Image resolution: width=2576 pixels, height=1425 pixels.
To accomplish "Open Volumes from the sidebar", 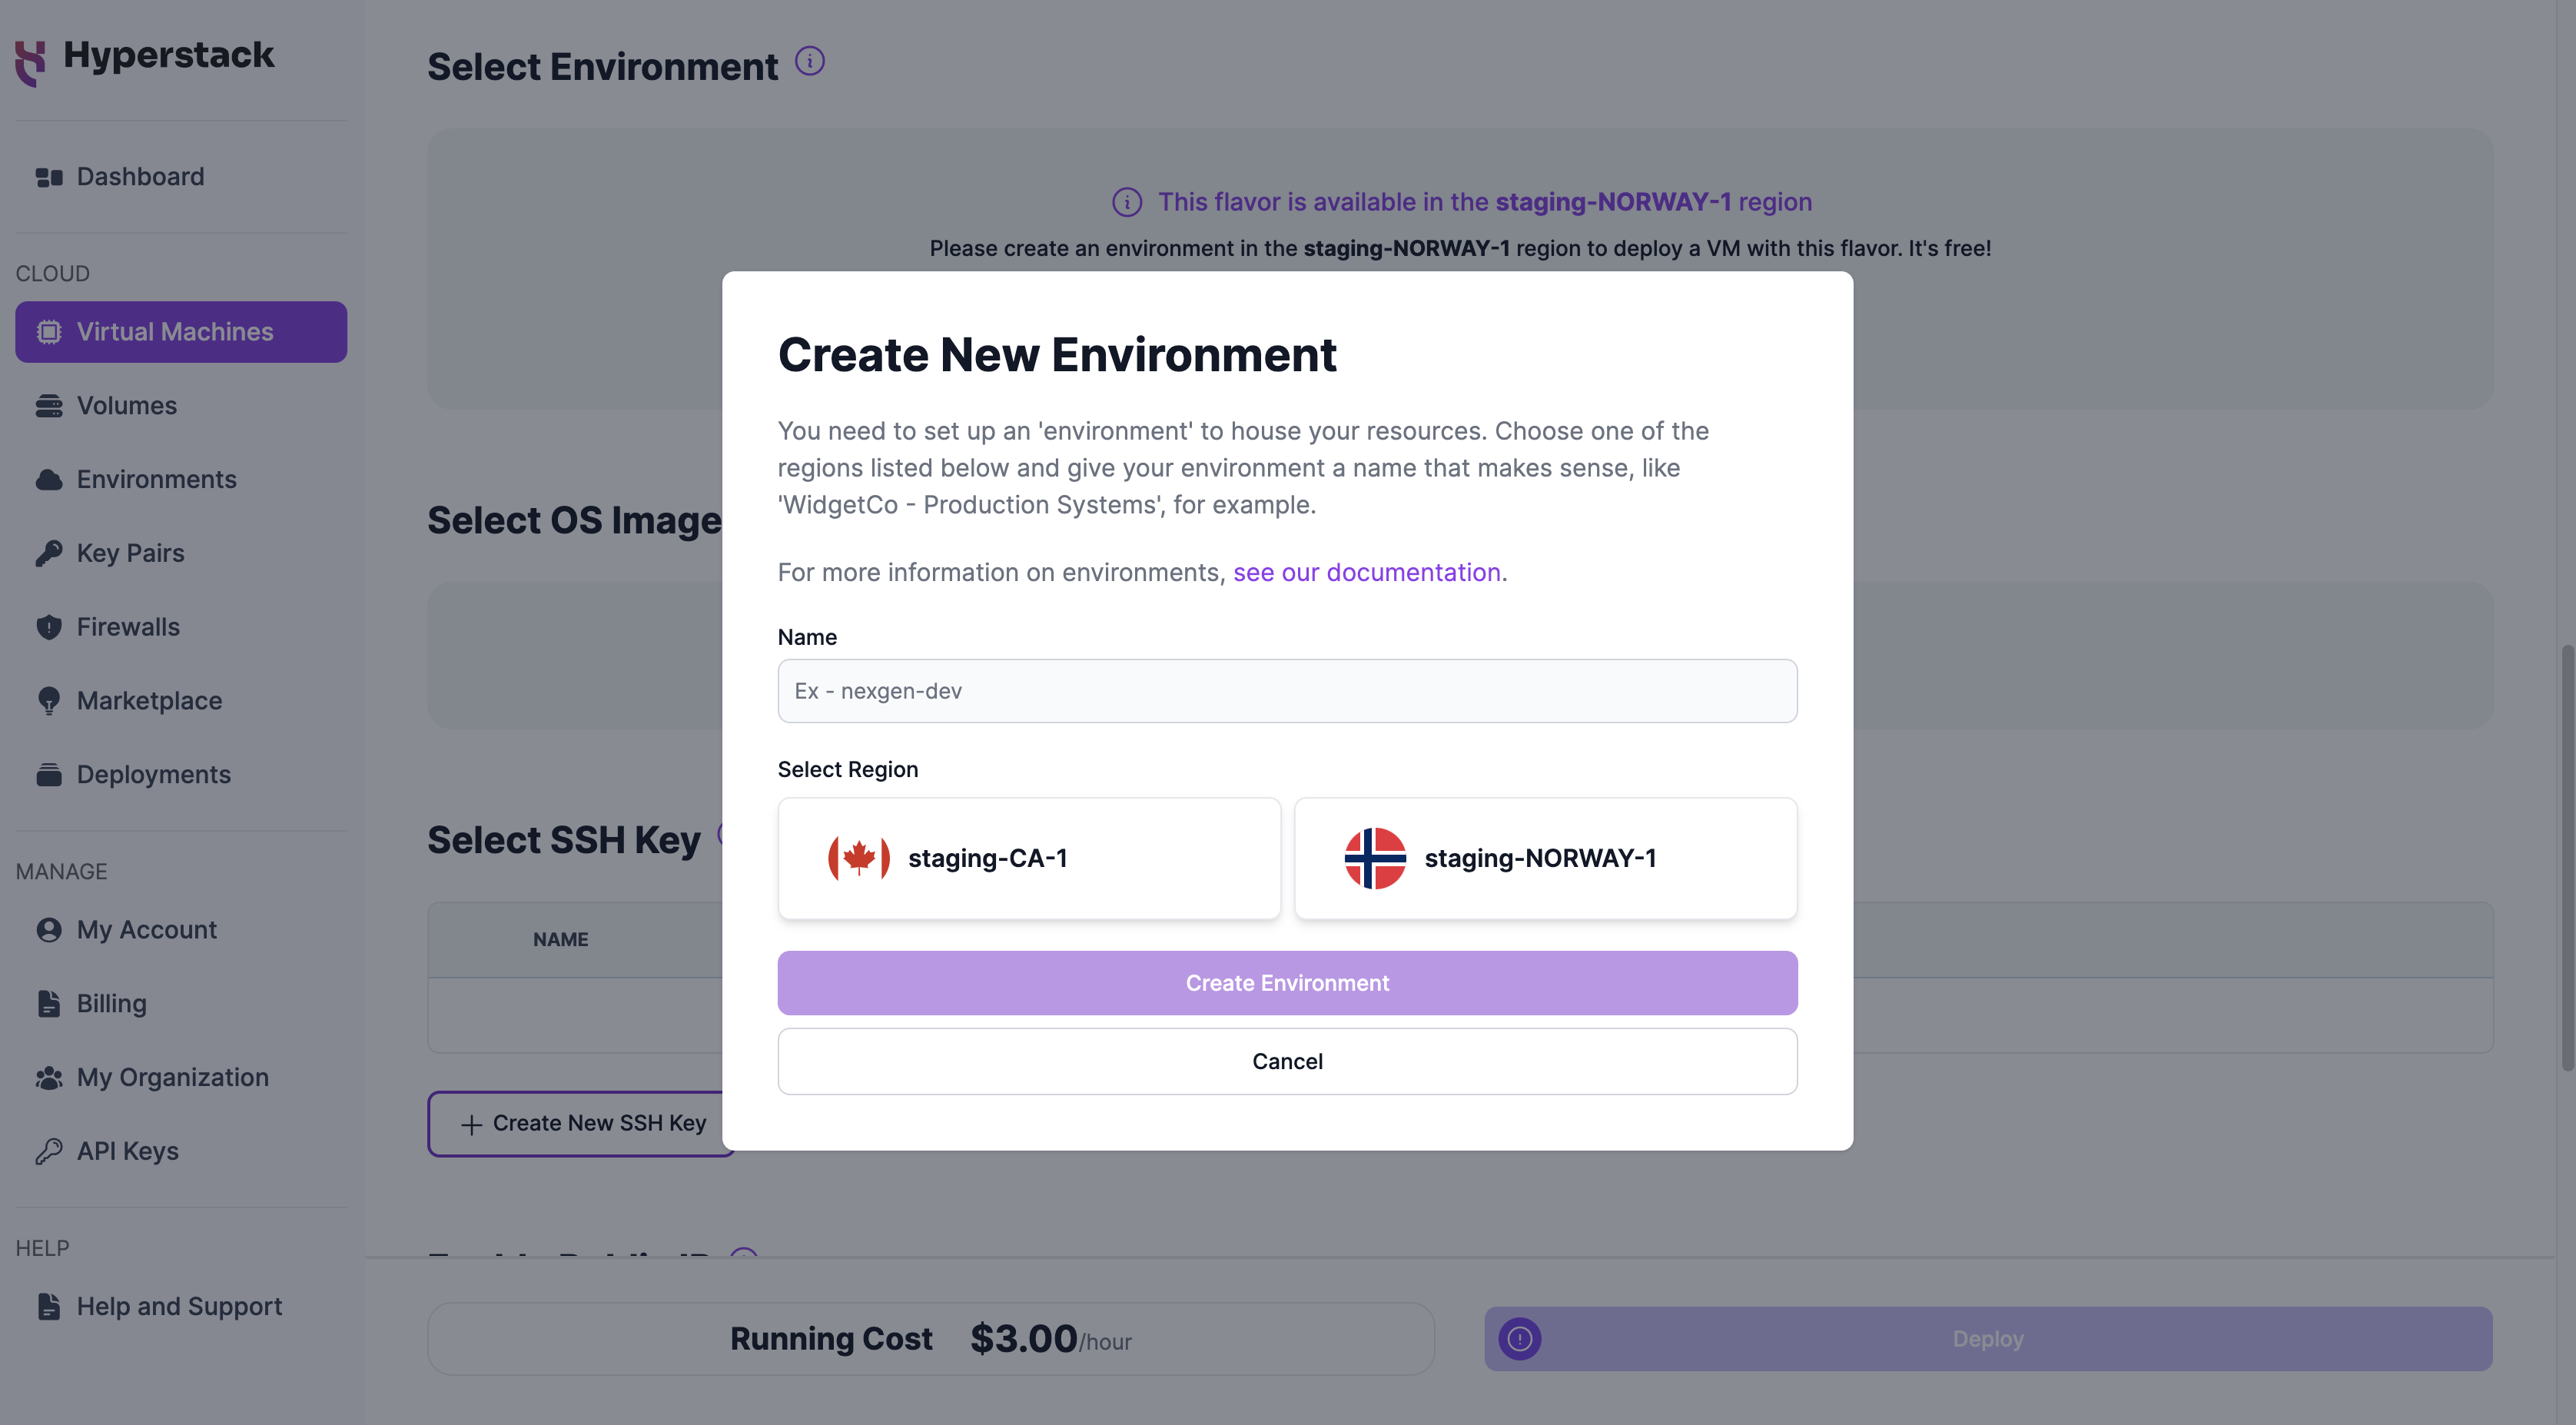I will [181, 406].
